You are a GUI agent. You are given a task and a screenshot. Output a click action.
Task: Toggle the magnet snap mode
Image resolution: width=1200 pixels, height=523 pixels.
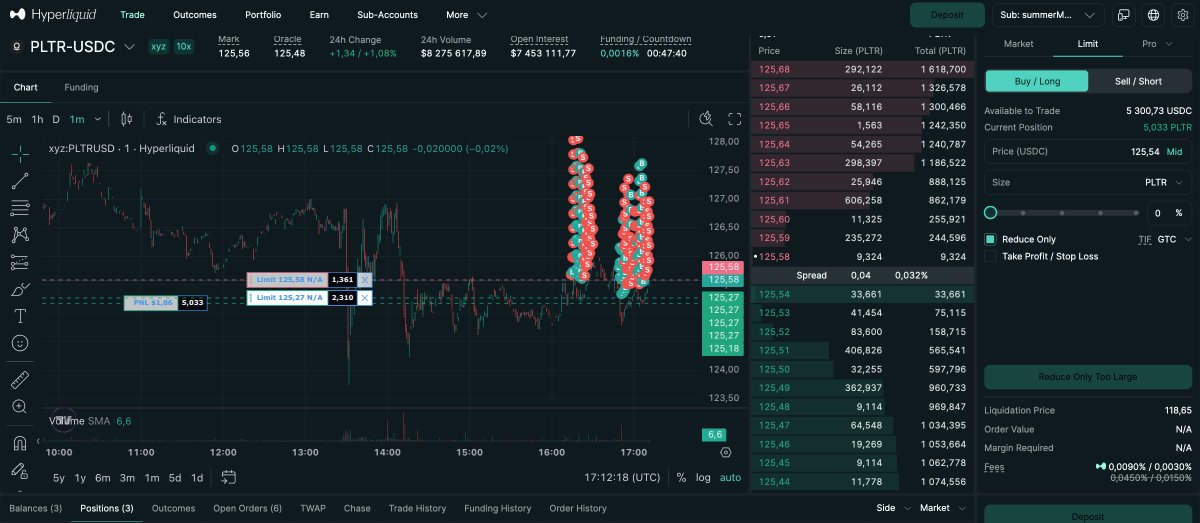click(20, 443)
